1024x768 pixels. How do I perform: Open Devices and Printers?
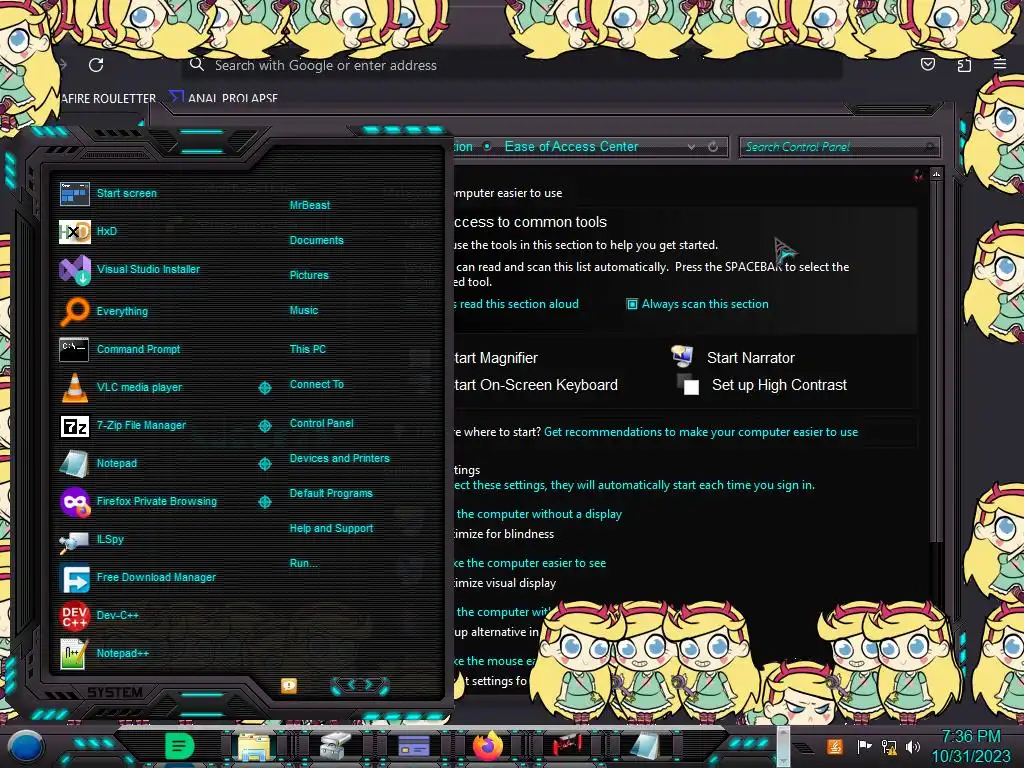coord(339,458)
